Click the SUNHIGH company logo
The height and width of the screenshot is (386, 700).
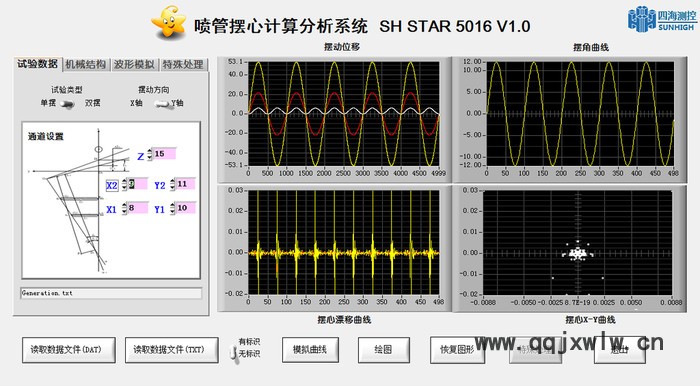[662, 19]
